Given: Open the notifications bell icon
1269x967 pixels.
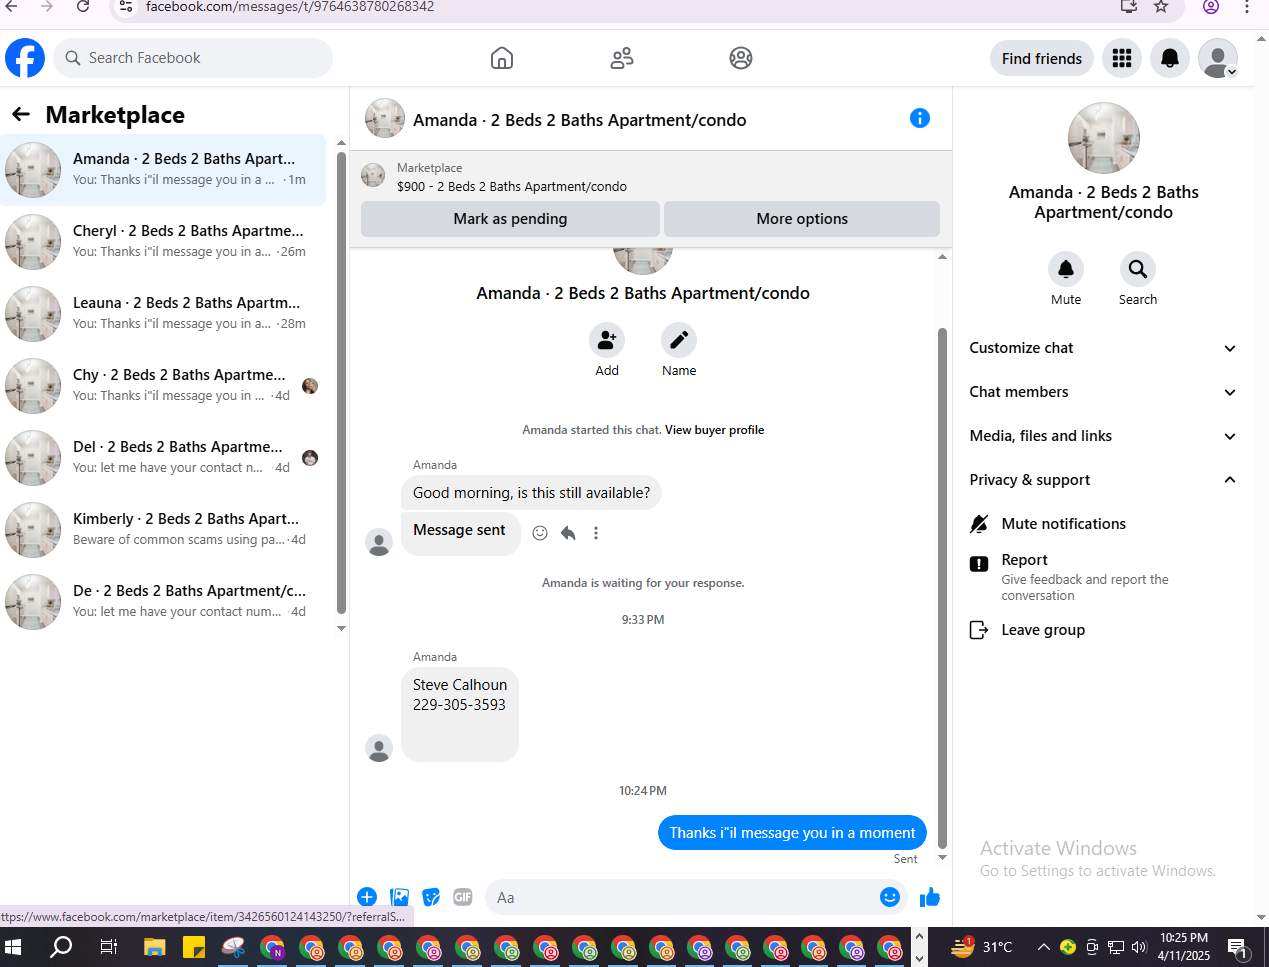Looking at the screenshot, I should click(x=1170, y=58).
